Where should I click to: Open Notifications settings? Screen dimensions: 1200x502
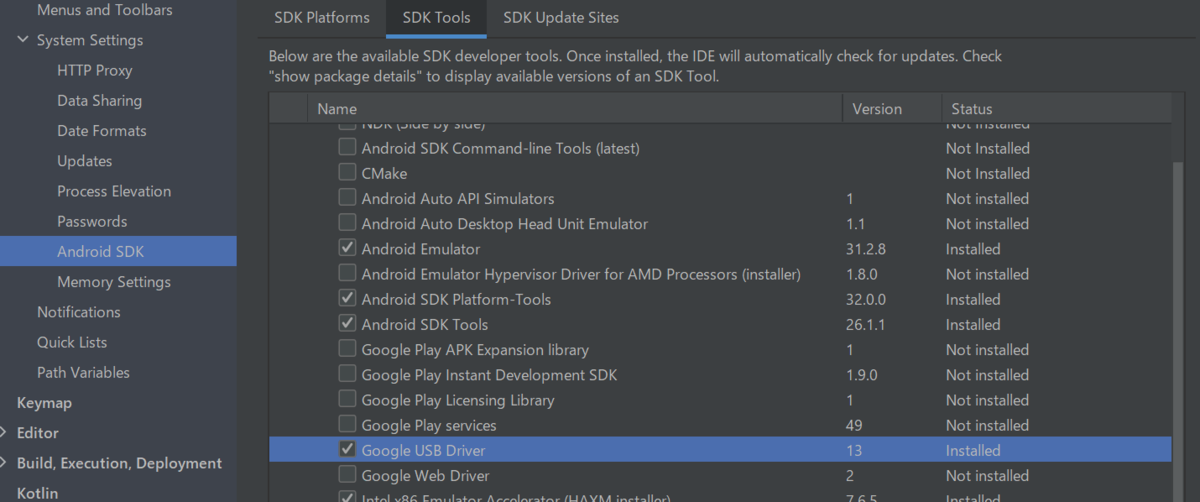pyautogui.click(x=79, y=312)
